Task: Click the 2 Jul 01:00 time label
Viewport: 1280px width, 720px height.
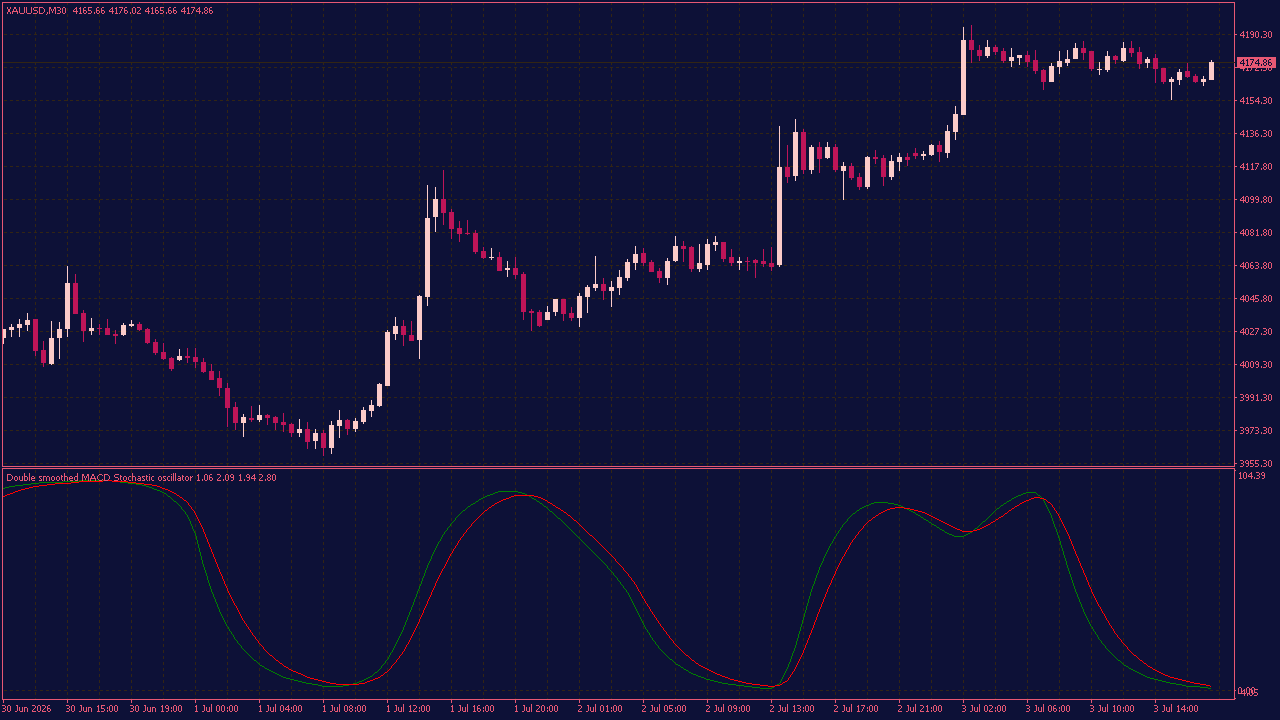Action: 600,709
